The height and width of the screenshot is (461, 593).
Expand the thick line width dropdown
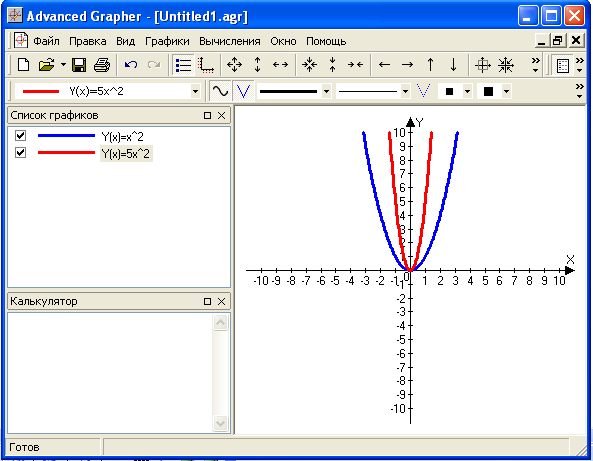point(326,91)
